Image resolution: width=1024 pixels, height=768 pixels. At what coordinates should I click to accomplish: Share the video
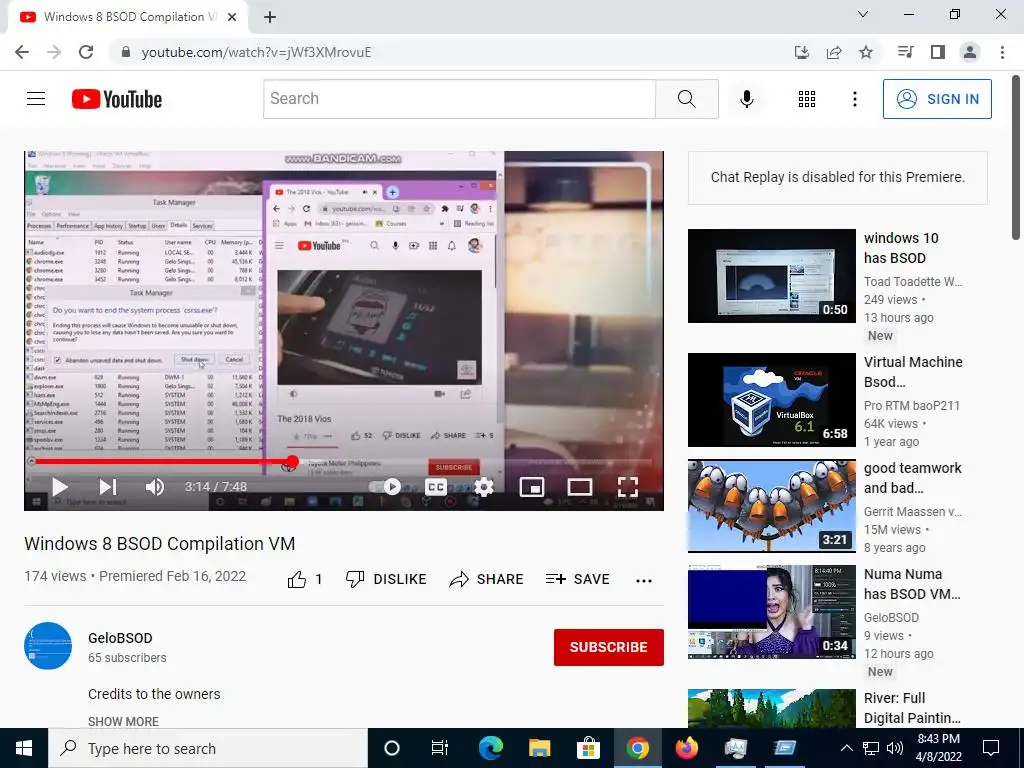coord(487,579)
